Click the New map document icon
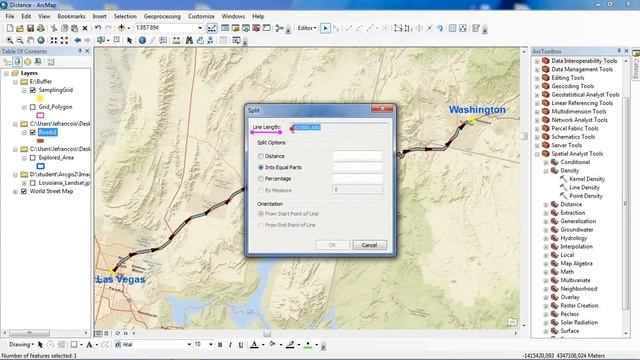The image size is (640, 360). pos(10,28)
